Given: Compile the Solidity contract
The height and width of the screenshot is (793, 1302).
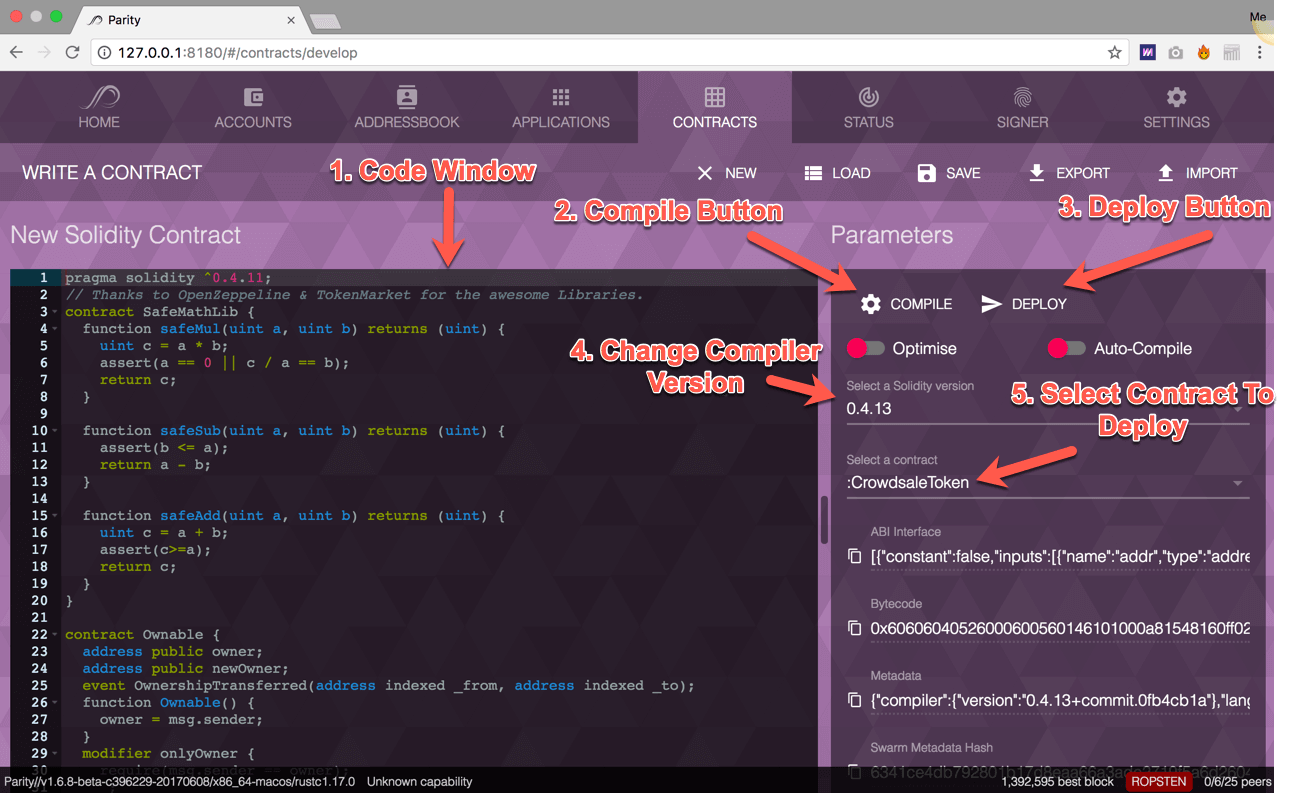Looking at the screenshot, I should (905, 303).
